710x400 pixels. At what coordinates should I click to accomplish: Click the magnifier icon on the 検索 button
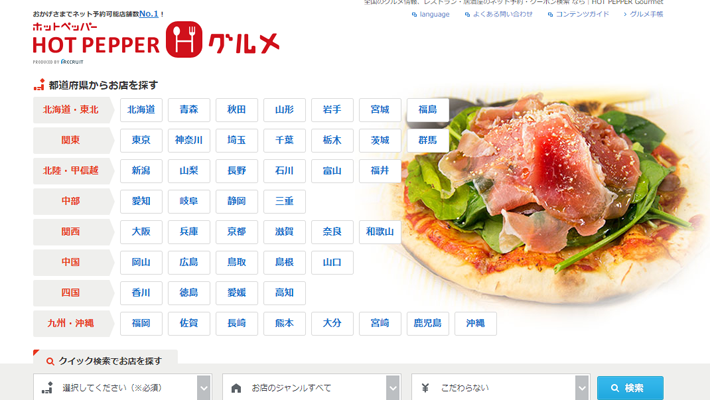tap(614, 388)
